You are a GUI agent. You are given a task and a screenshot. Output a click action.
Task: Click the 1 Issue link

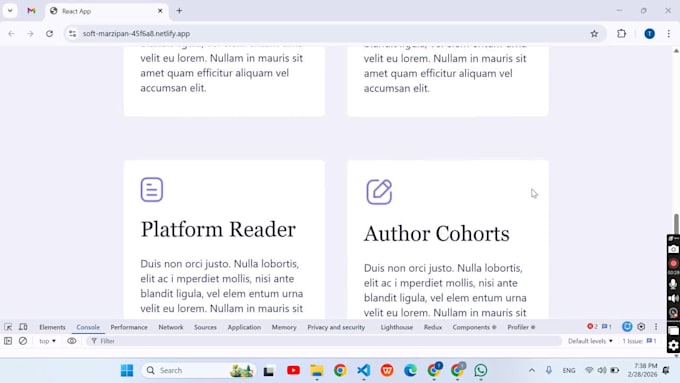pyautogui.click(x=639, y=341)
